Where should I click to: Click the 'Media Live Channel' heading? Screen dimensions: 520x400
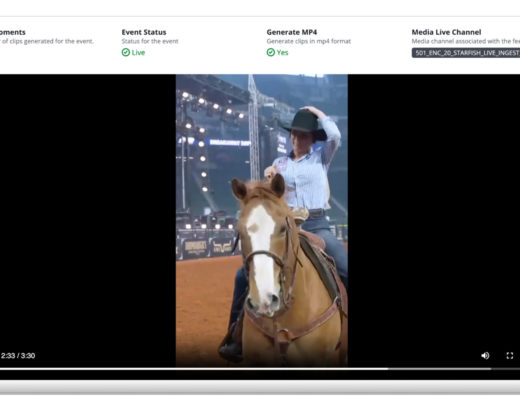446,32
